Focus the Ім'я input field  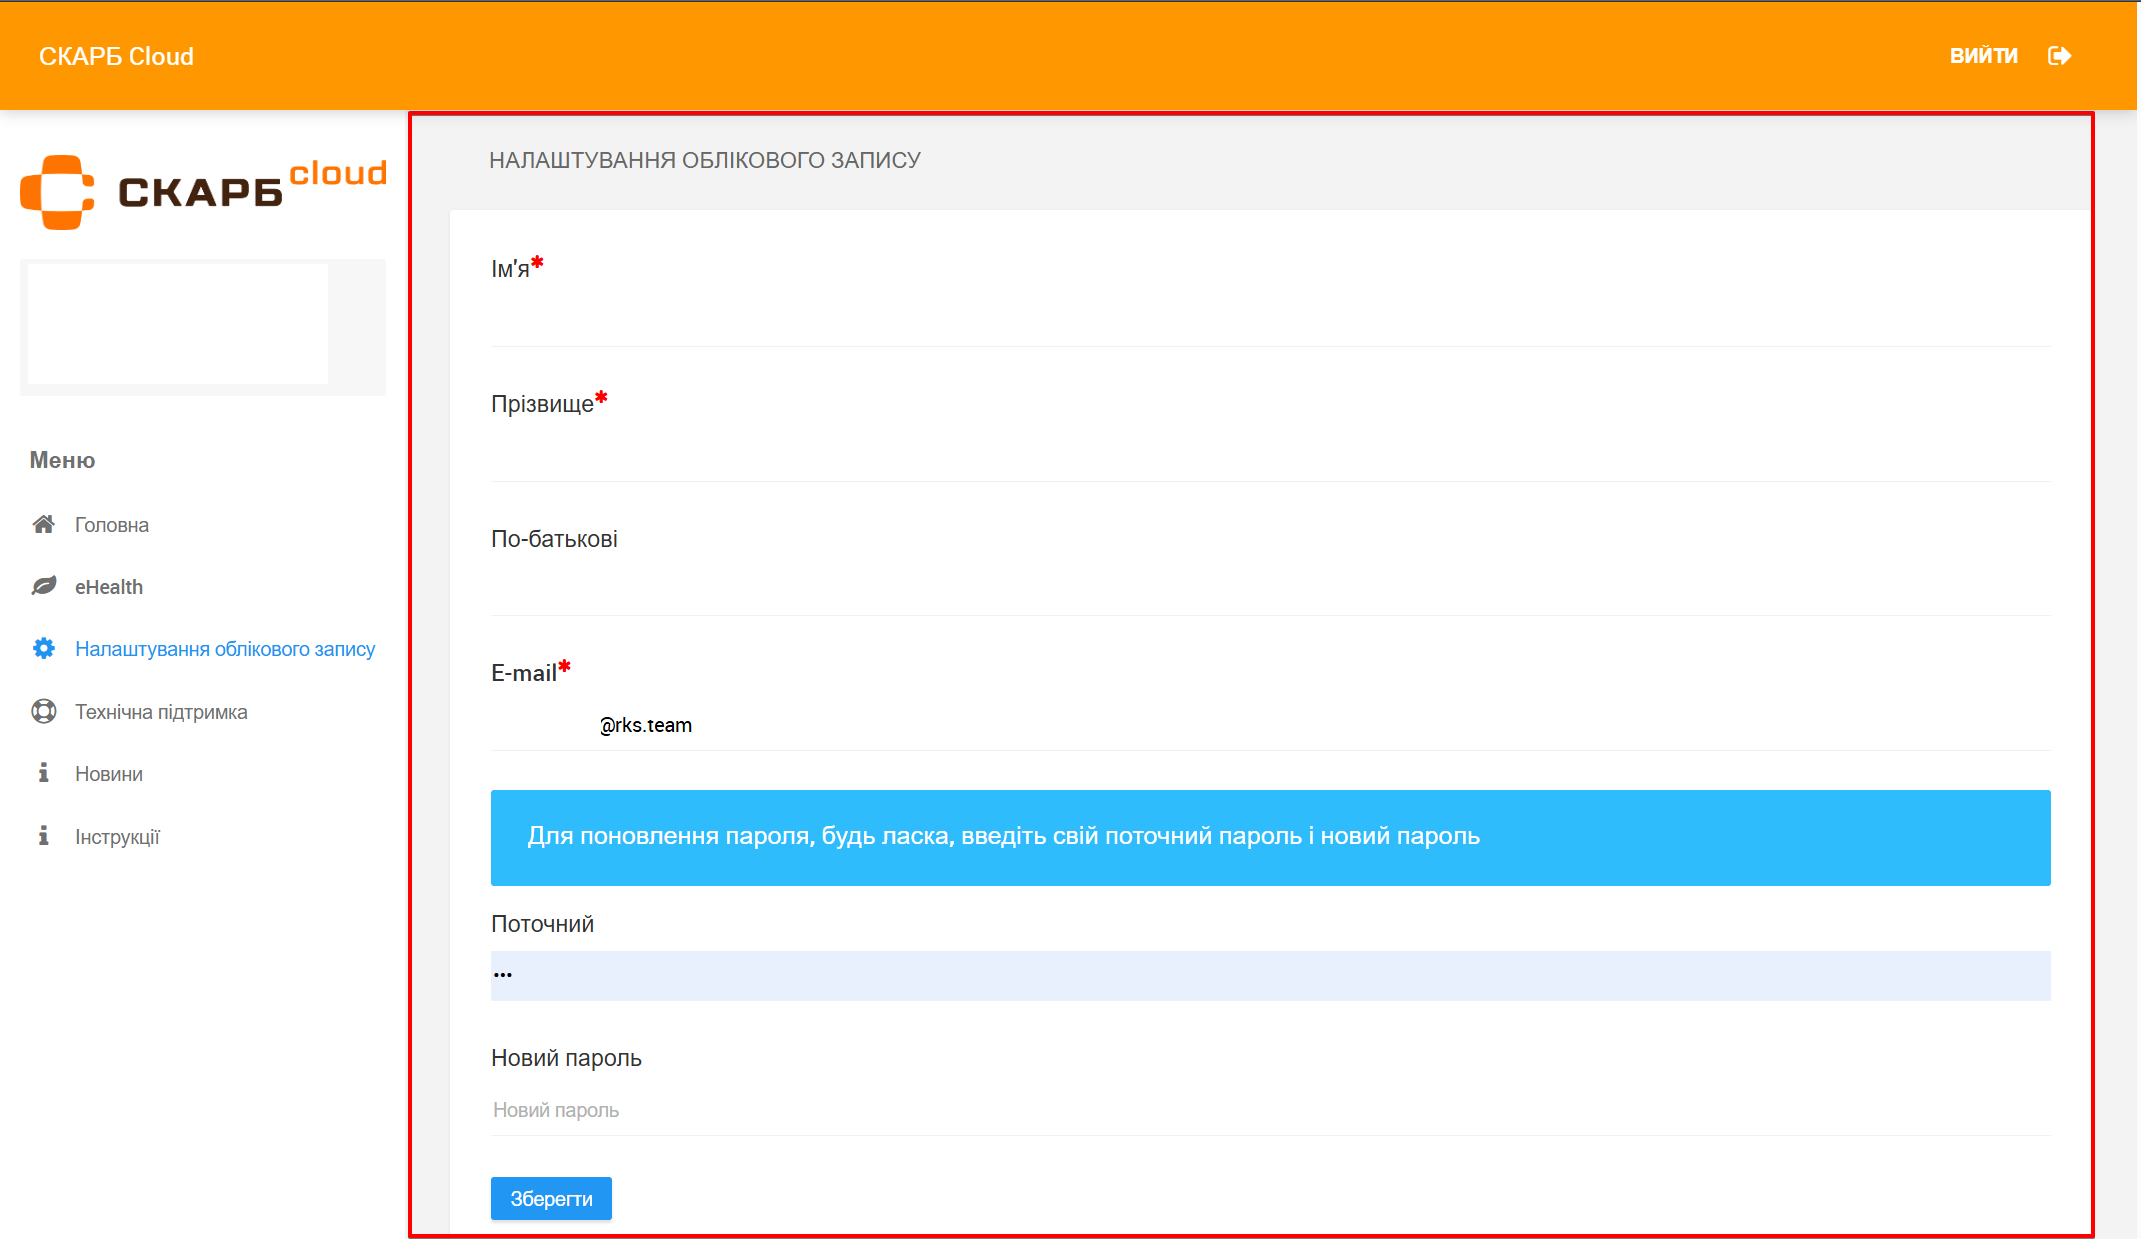click(x=1270, y=320)
